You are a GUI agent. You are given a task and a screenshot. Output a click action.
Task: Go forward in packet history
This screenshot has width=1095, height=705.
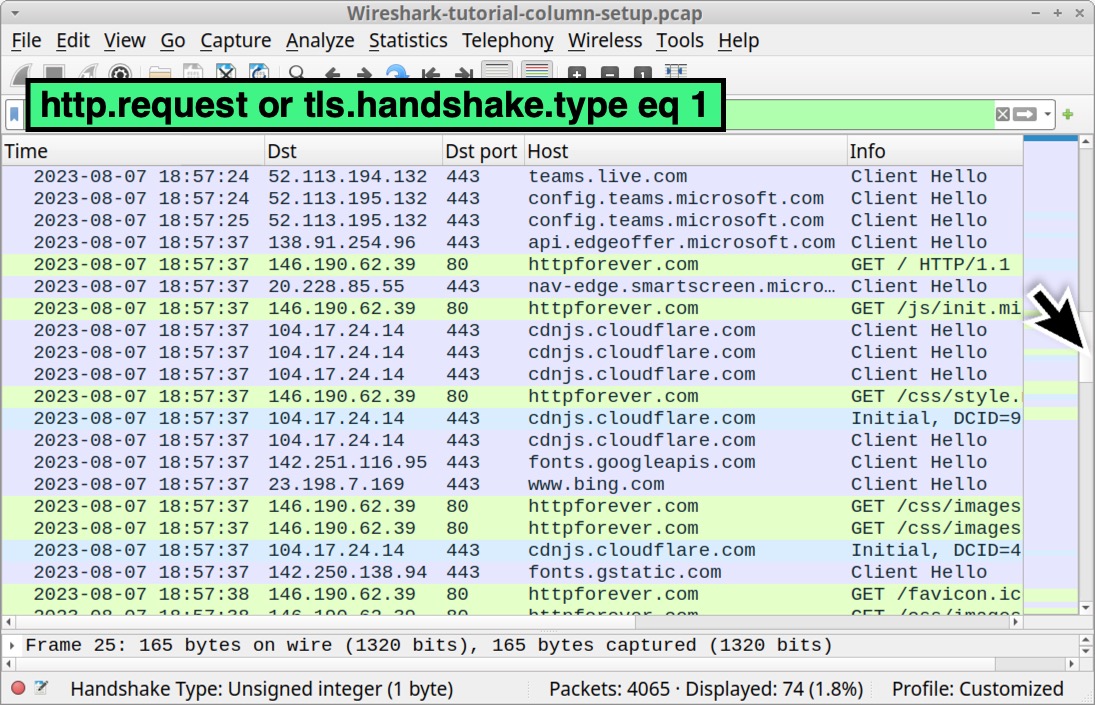(364, 73)
